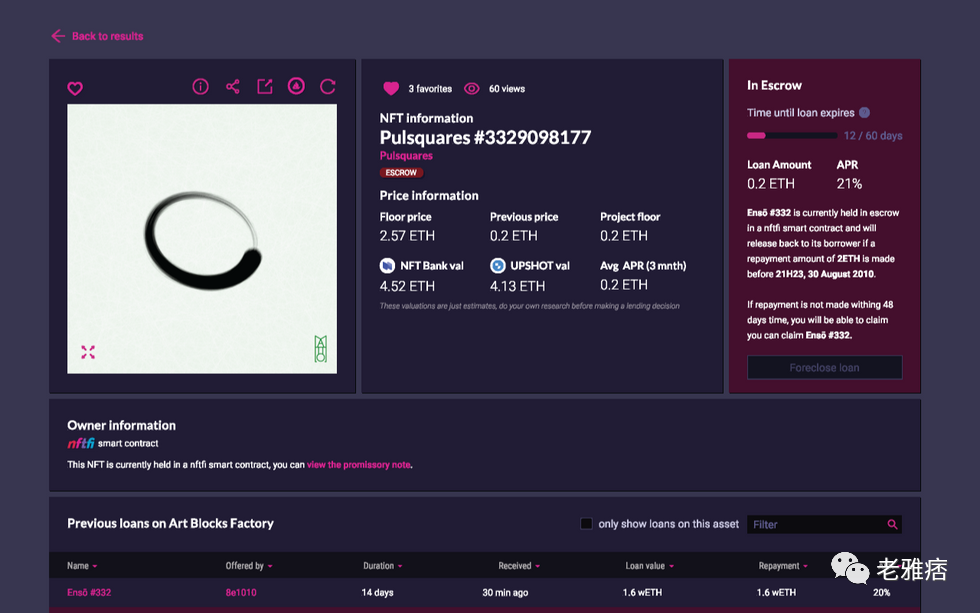Image resolution: width=980 pixels, height=613 pixels.
Task: Sort loans table by Offered by column
Action: click(249, 566)
